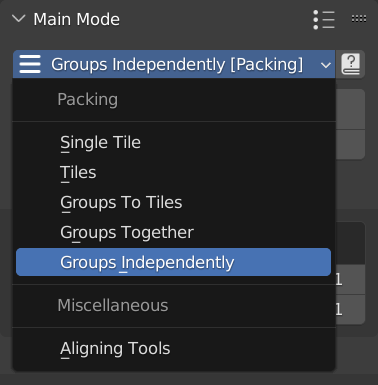Click the mode selector's dropdown arrow
Image resolution: width=378 pixels, height=385 pixels.
(x=326, y=65)
